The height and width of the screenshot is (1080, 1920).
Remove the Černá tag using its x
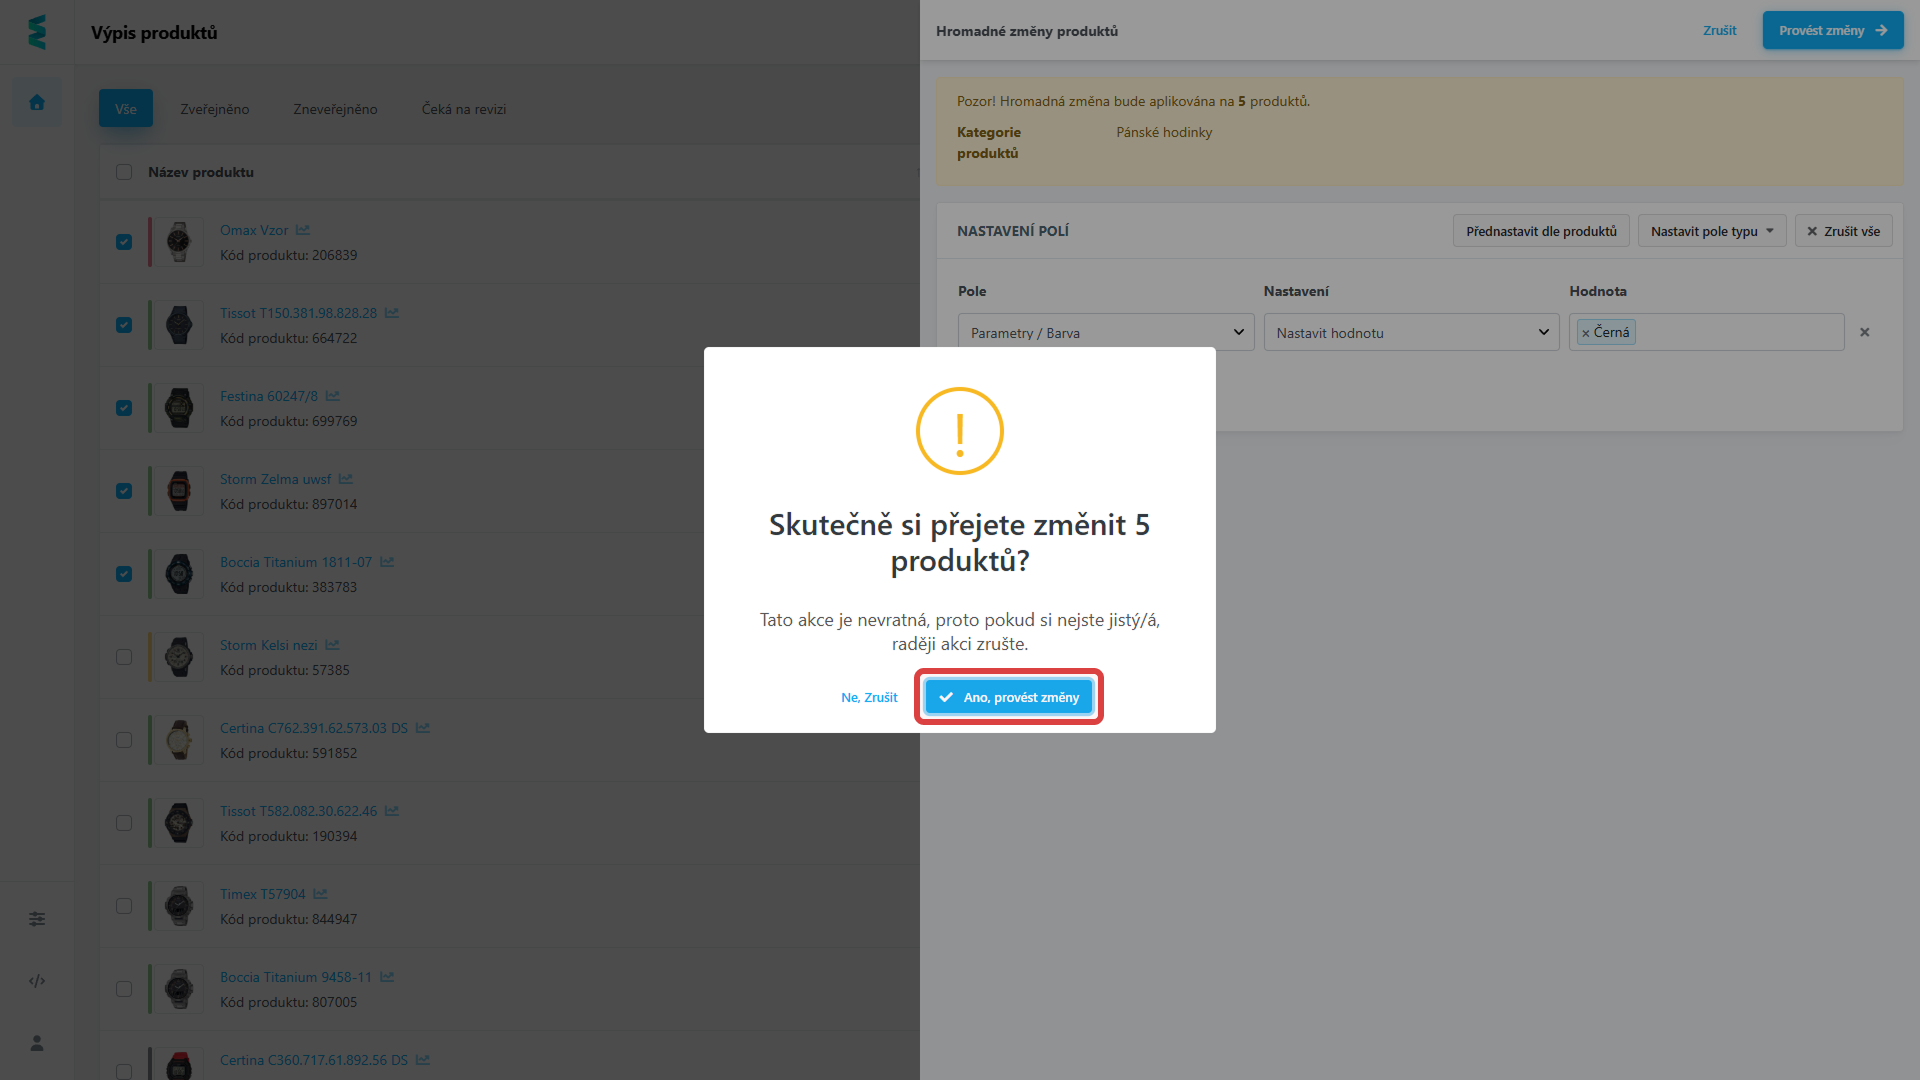(x=1585, y=333)
